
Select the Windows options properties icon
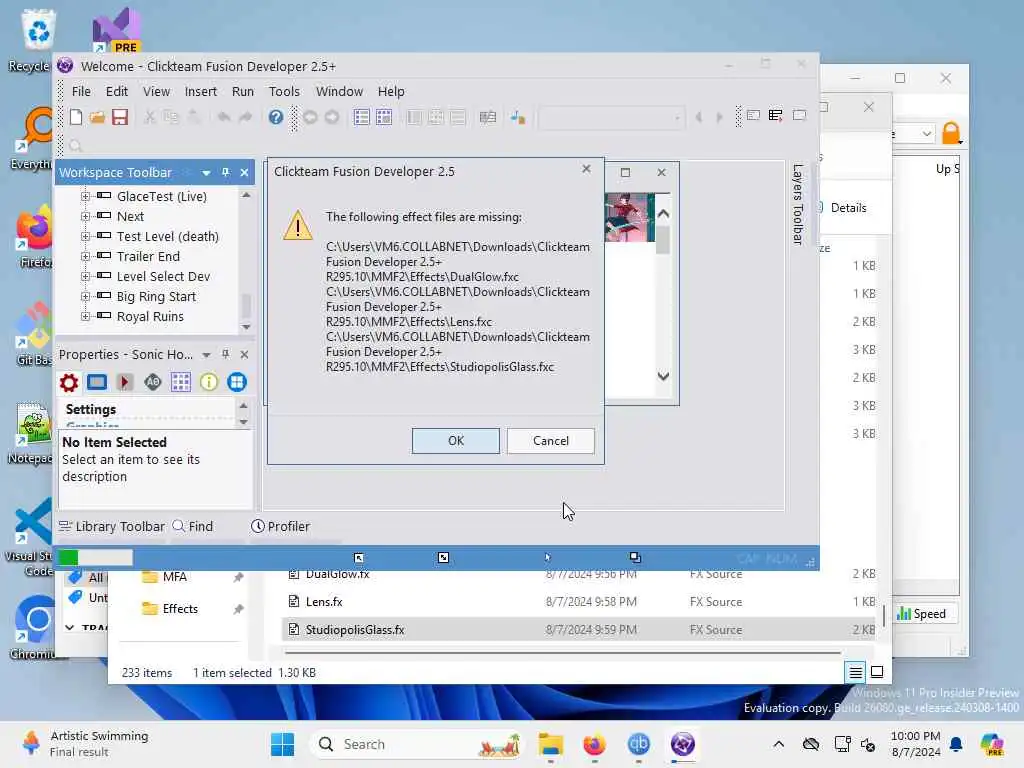[236, 382]
